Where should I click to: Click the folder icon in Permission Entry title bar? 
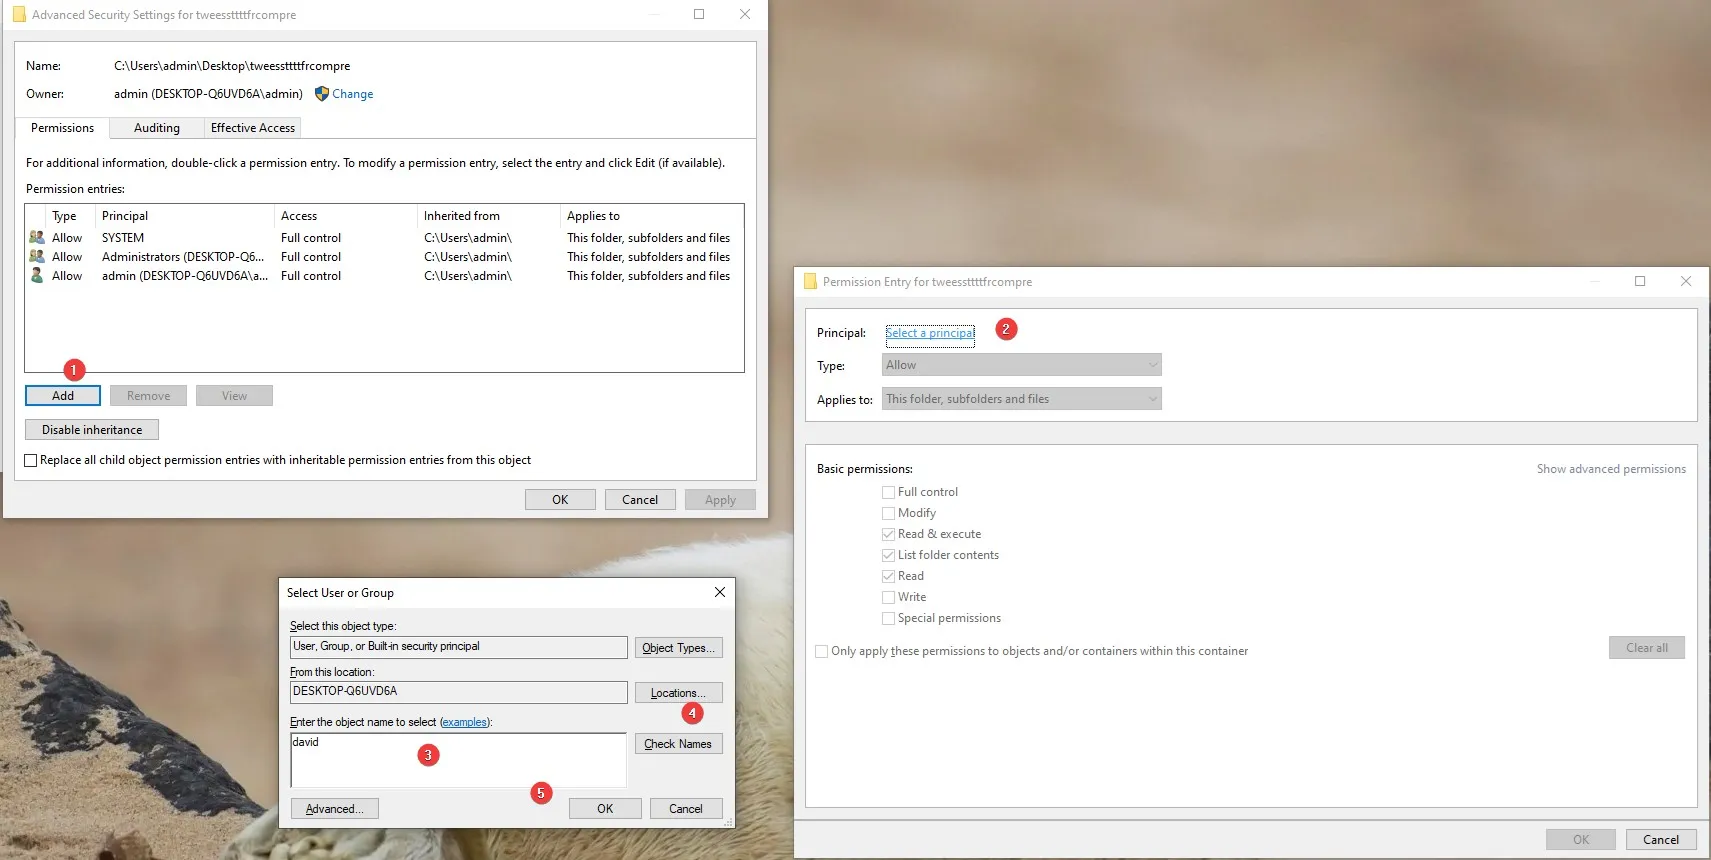[x=810, y=282]
